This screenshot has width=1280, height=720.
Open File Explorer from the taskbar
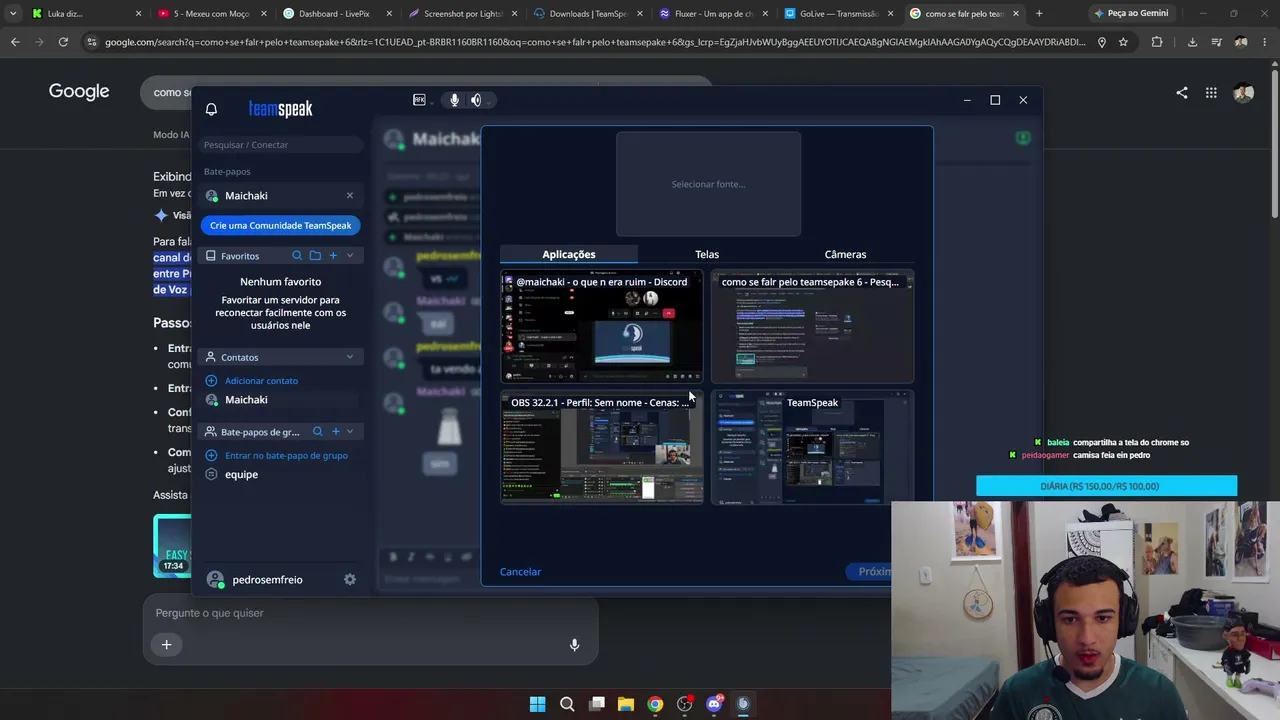pyautogui.click(x=625, y=704)
